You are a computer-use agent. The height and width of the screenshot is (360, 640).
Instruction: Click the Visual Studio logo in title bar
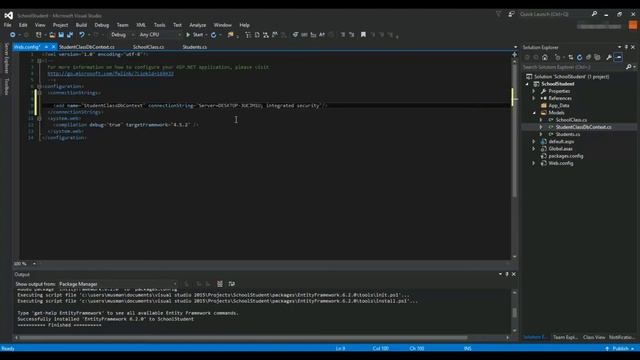point(9,16)
